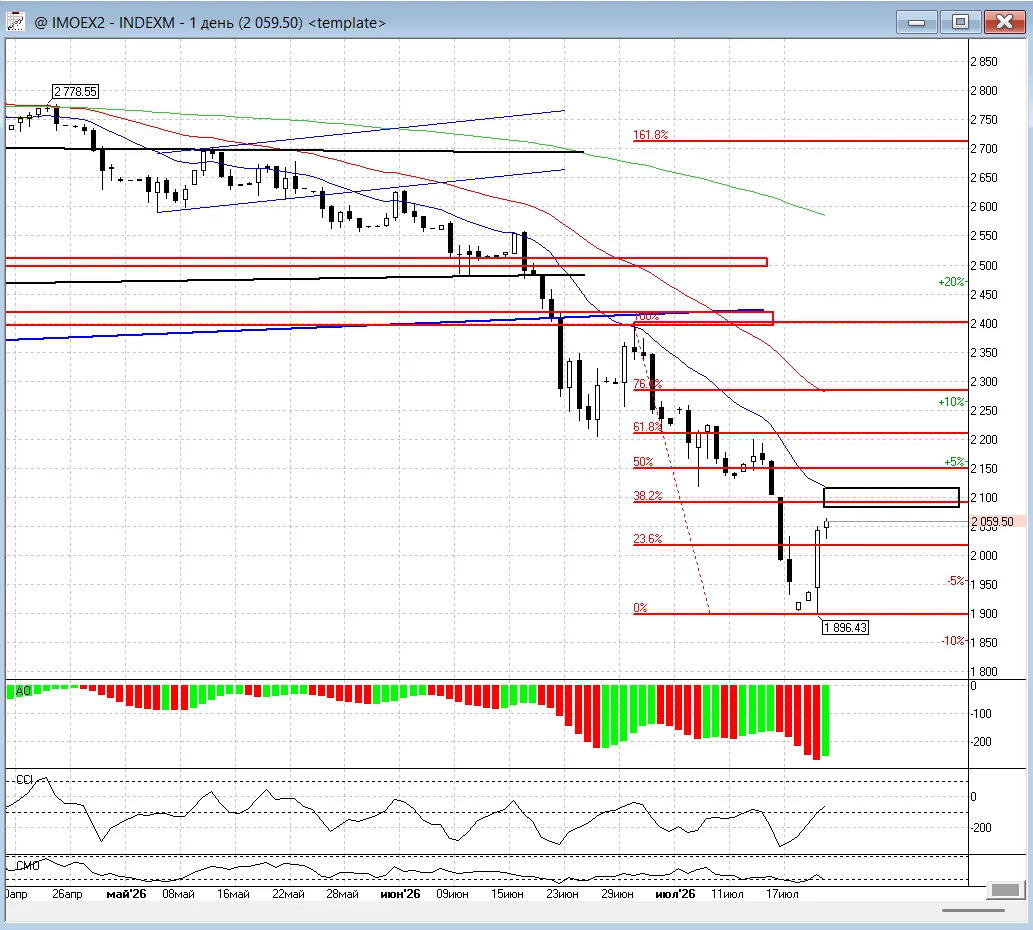Select the 161.8% Fibonacci level label
The height and width of the screenshot is (930, 1033).
(x=650, y=134)
